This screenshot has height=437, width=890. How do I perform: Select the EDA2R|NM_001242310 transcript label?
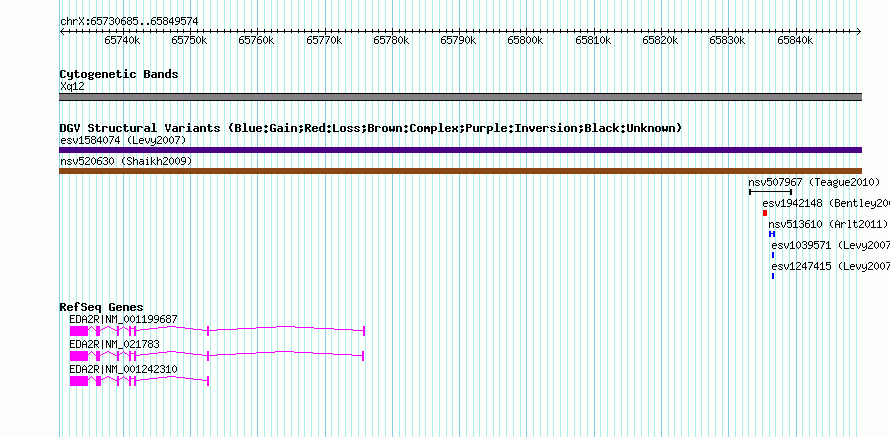123,369
